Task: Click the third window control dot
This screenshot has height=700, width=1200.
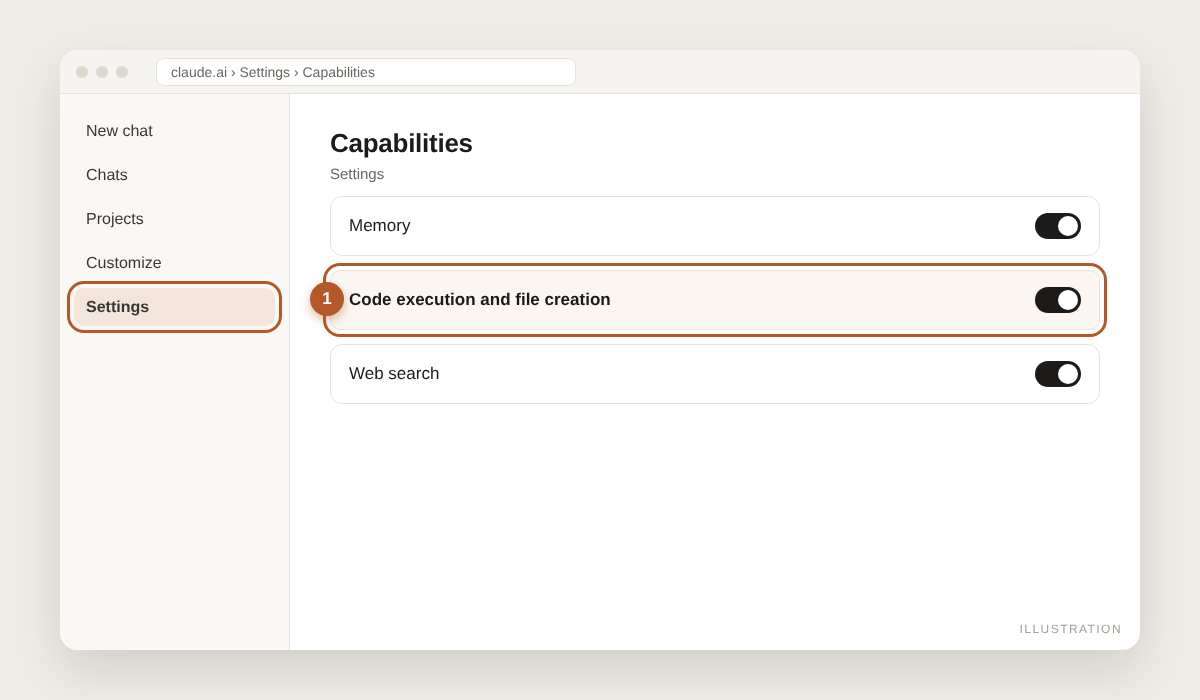Action: point(122,72)
